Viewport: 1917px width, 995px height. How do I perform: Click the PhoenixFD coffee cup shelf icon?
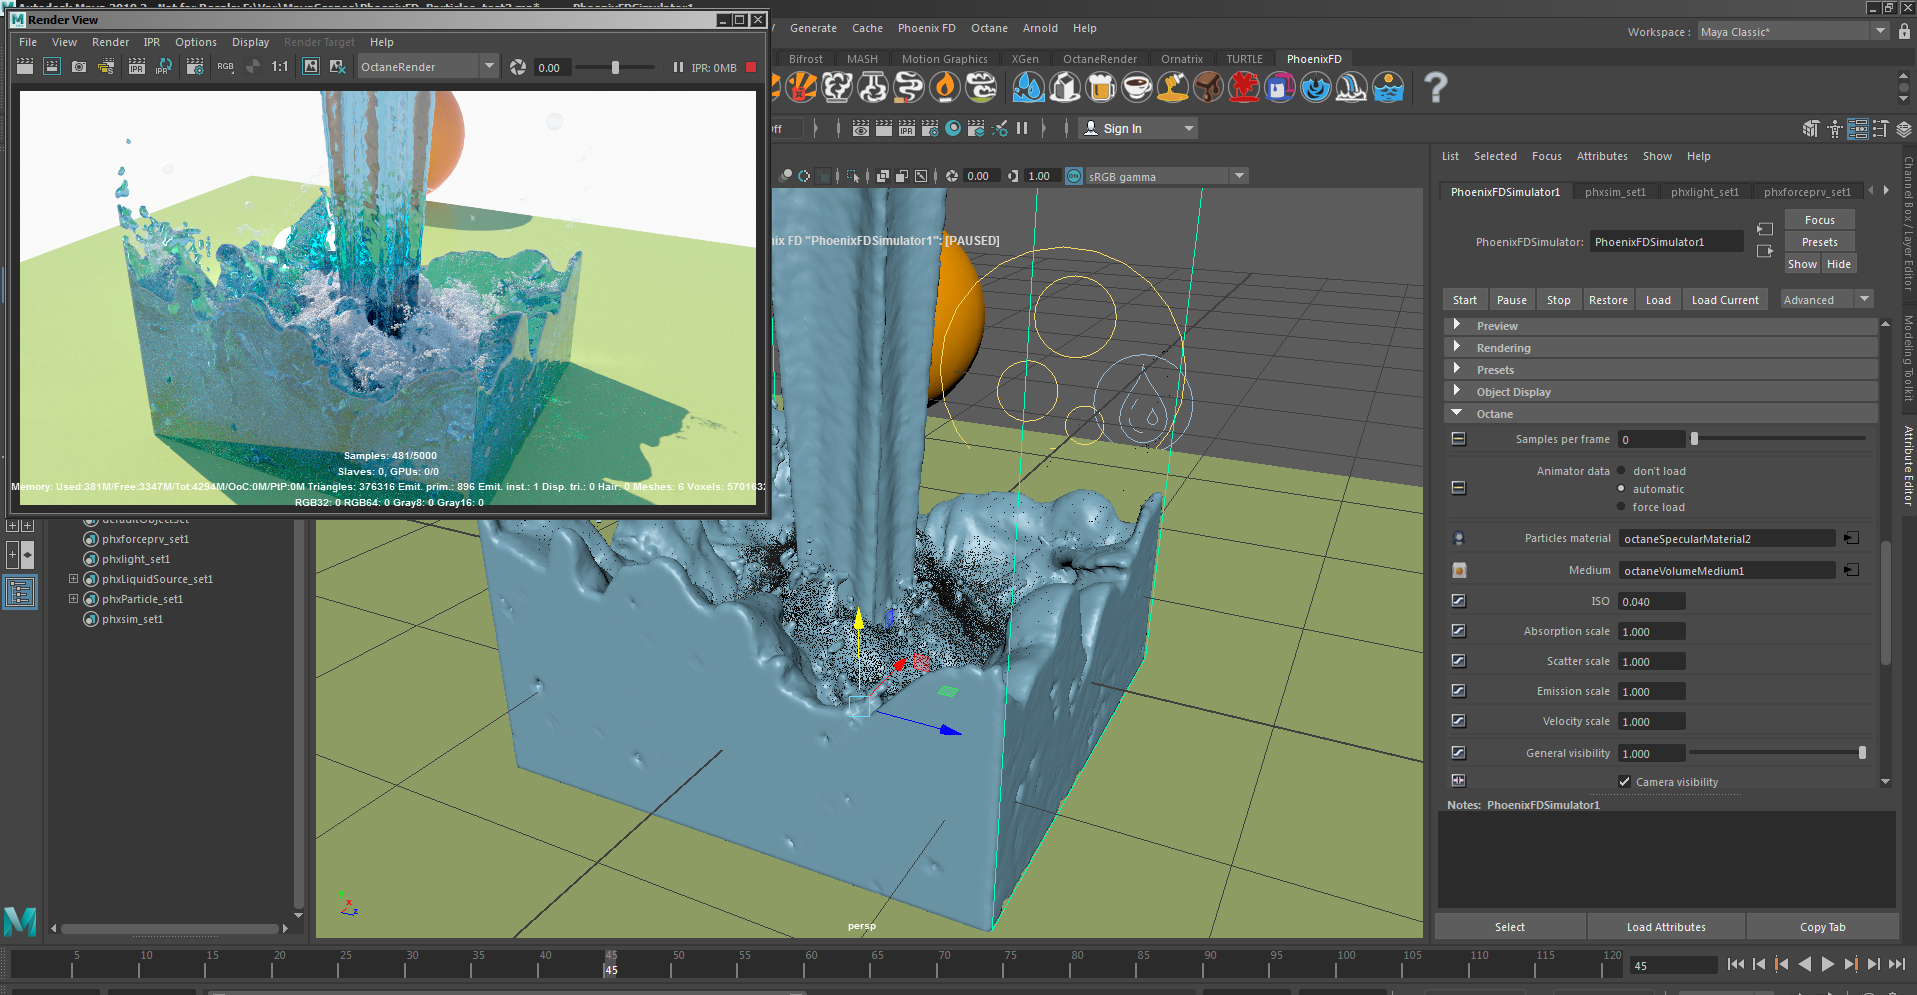pyautogui.click(x=1137, y=88)
